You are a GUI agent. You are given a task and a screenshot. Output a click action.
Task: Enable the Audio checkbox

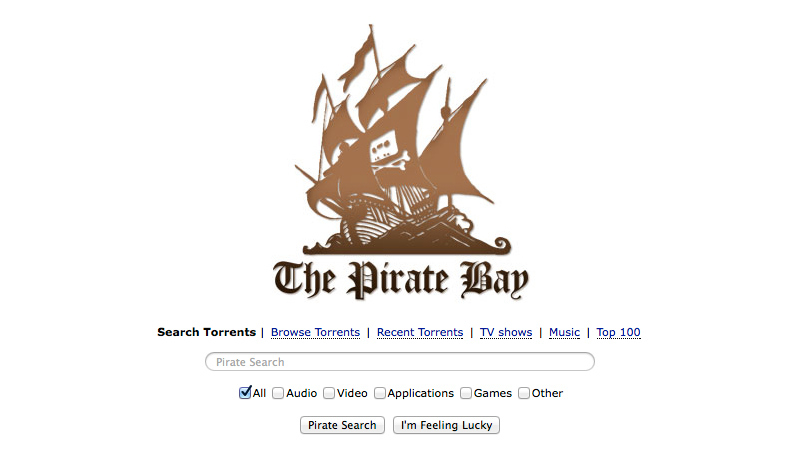click(278, 393)
